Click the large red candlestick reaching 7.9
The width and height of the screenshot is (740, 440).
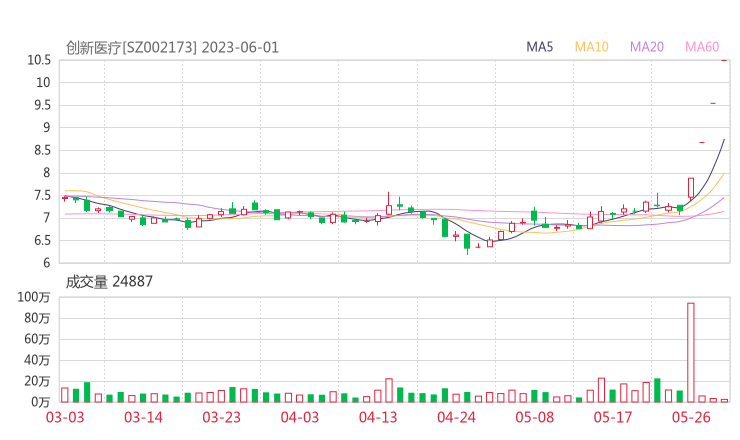click(x=691, y=188)
